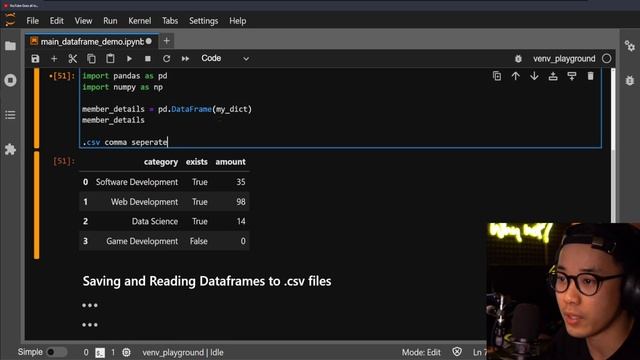This screenshot has height=360, width=640.
Task: Collapse the output via its orange bar
Action: (x=37, y=205)
